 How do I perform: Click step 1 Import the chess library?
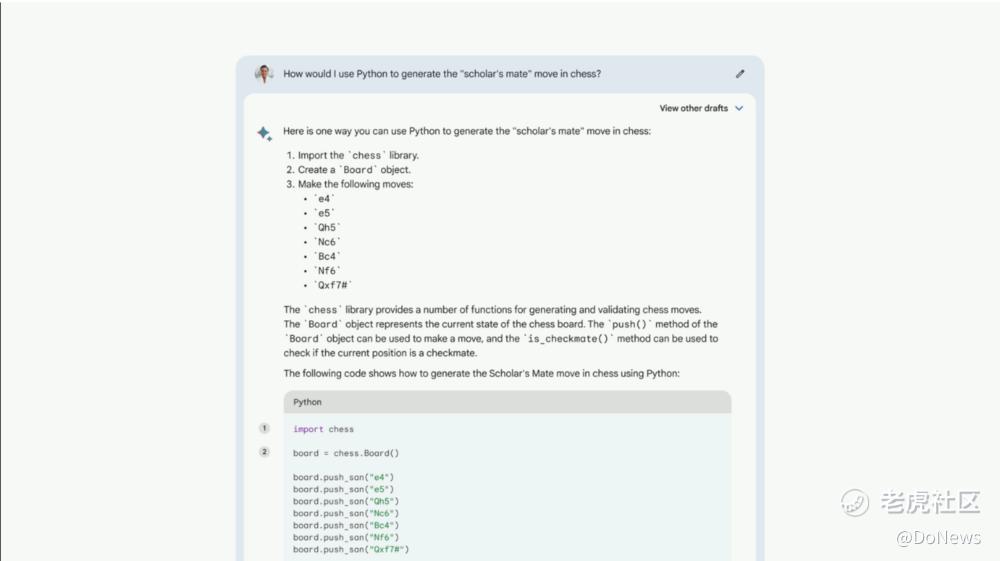click(x=358, y=155)
